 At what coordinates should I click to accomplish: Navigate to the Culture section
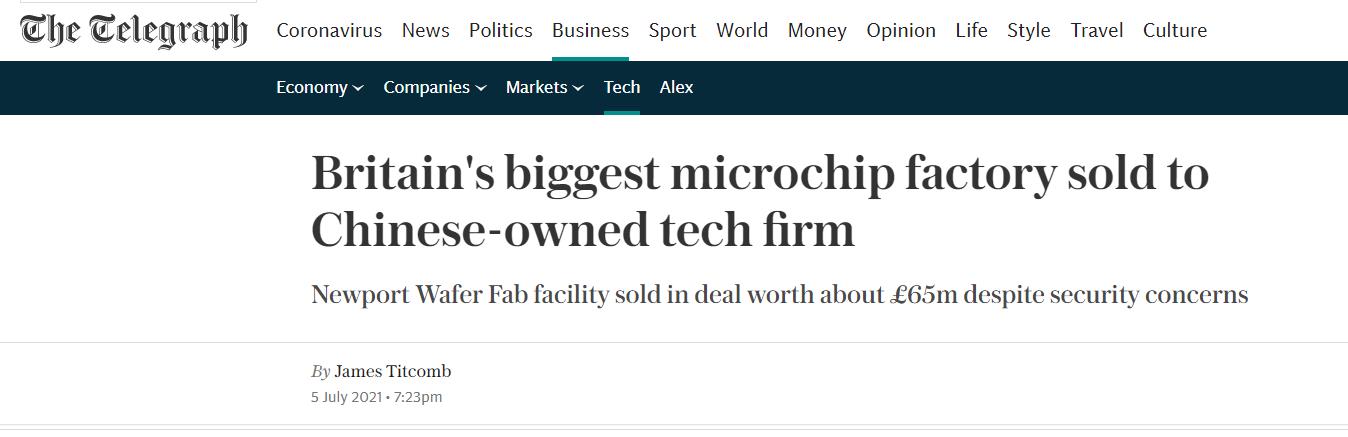(x=1175, y=30)
